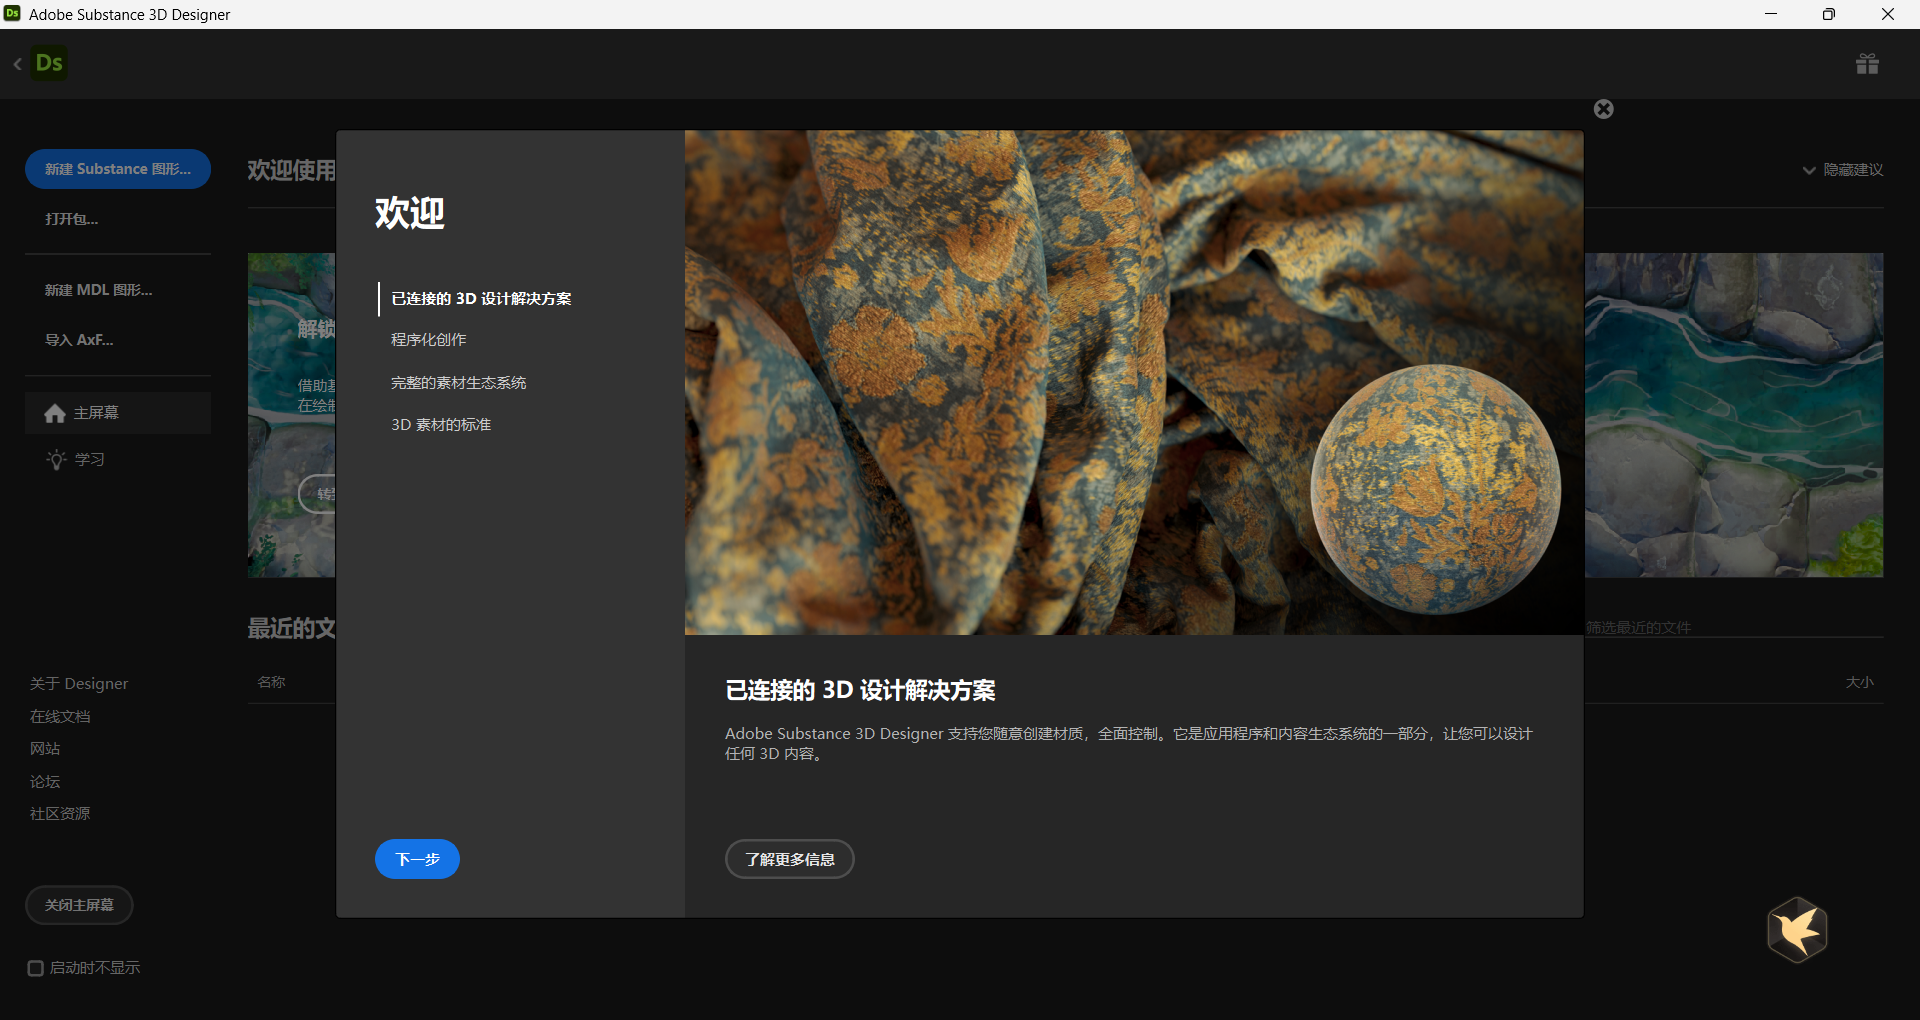The width and height of the screenshot is (1920, 1020).
Task: Sort recent files by the 名称 column
Action: [x=271, y=682]
